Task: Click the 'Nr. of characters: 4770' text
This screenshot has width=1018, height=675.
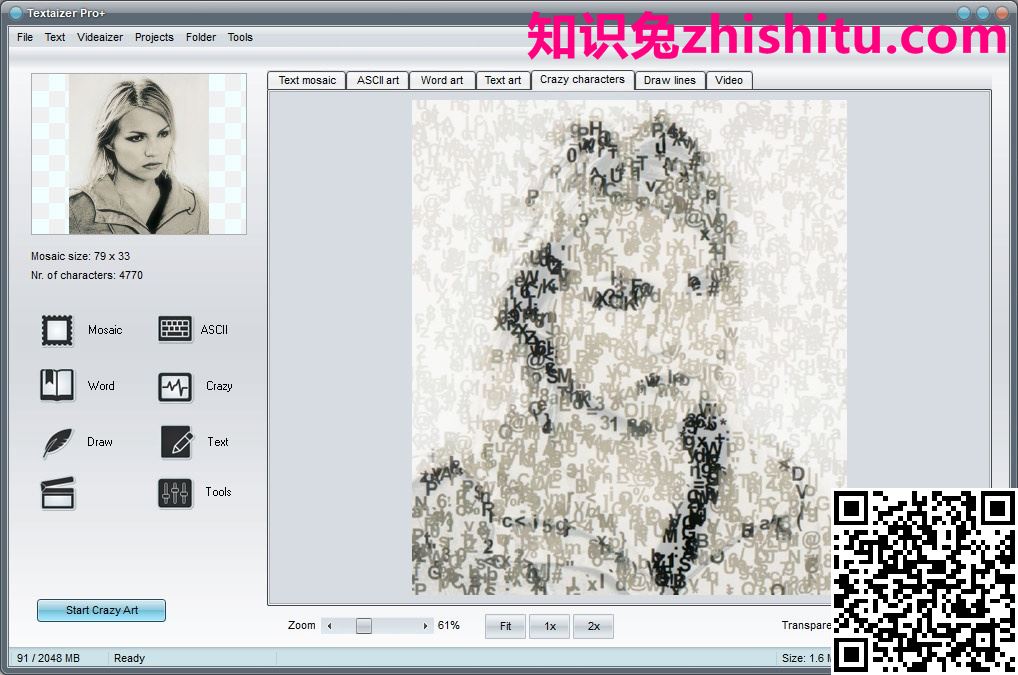Action: 87,275
